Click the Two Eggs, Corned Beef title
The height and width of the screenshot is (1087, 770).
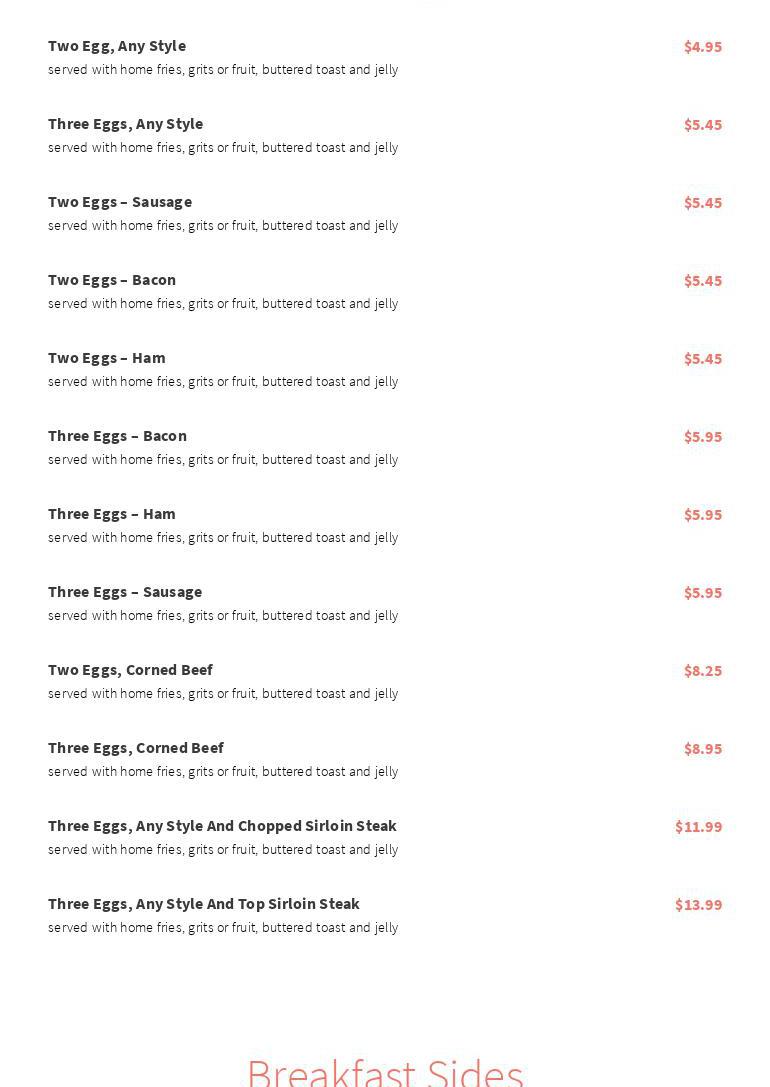[x=130, y=670]
